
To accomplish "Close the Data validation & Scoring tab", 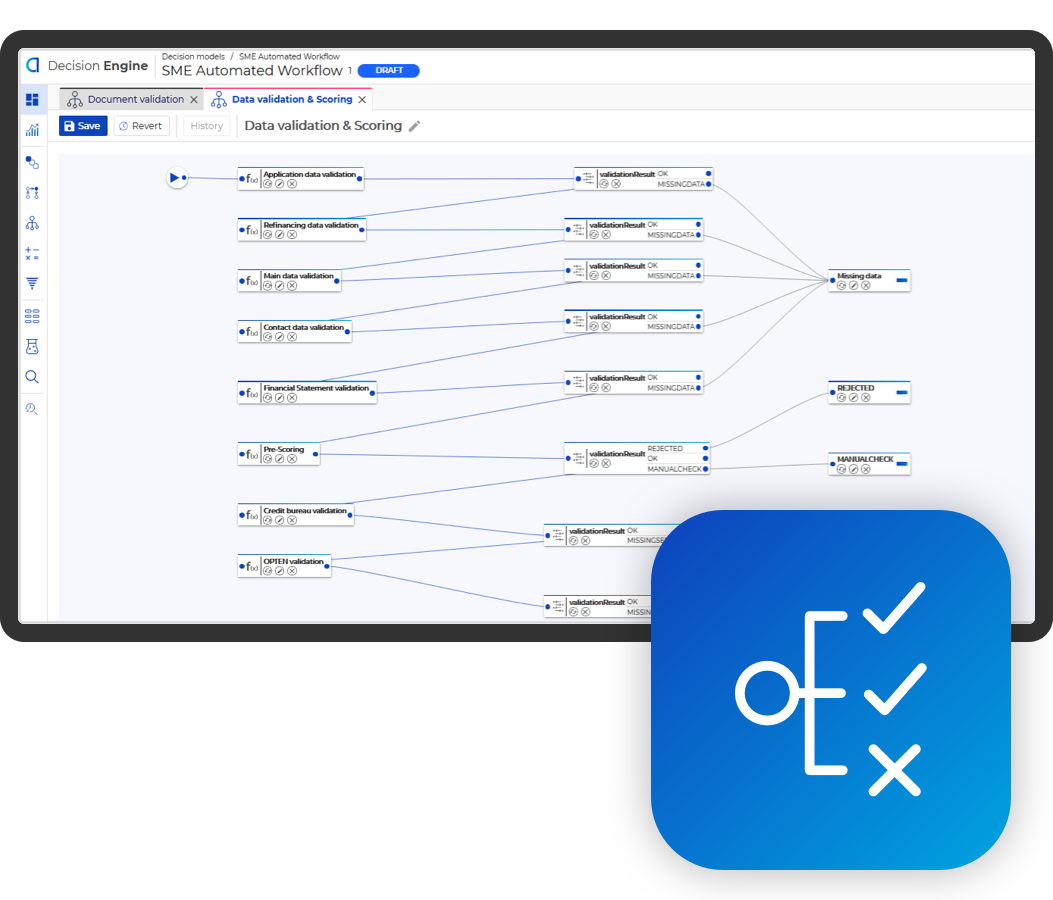I will pyautogui.click(x=362, y=100).
